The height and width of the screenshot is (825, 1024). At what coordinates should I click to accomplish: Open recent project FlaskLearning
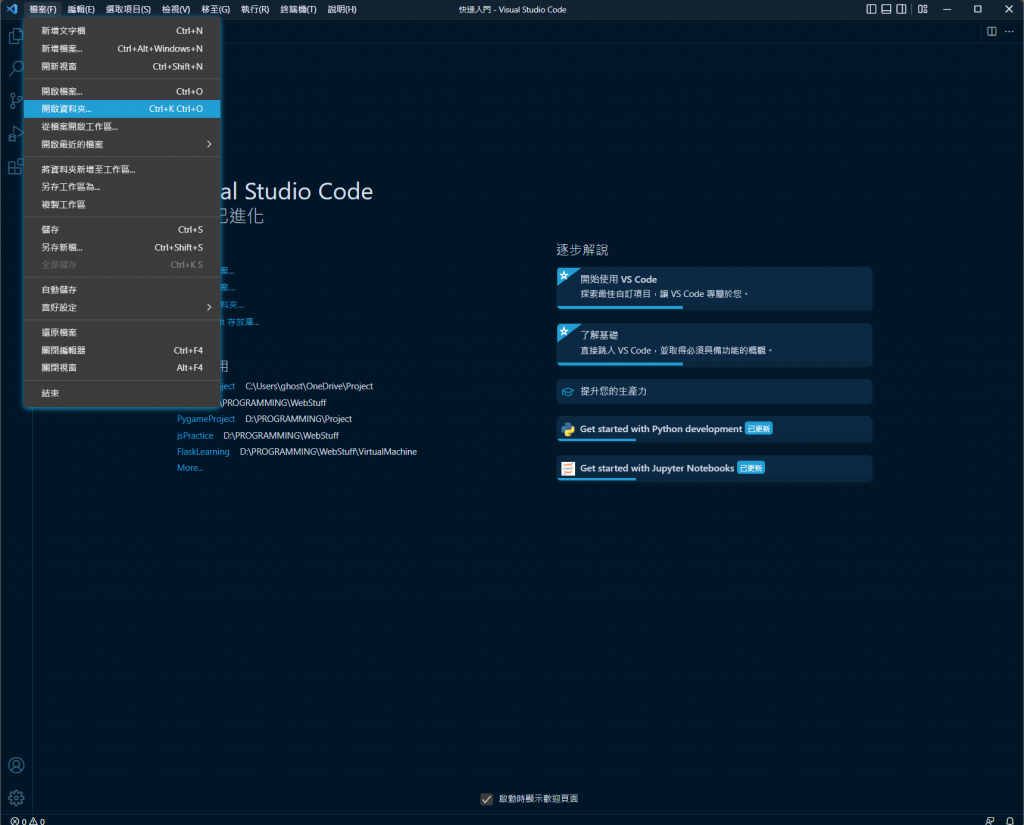[x=203, y=452]
